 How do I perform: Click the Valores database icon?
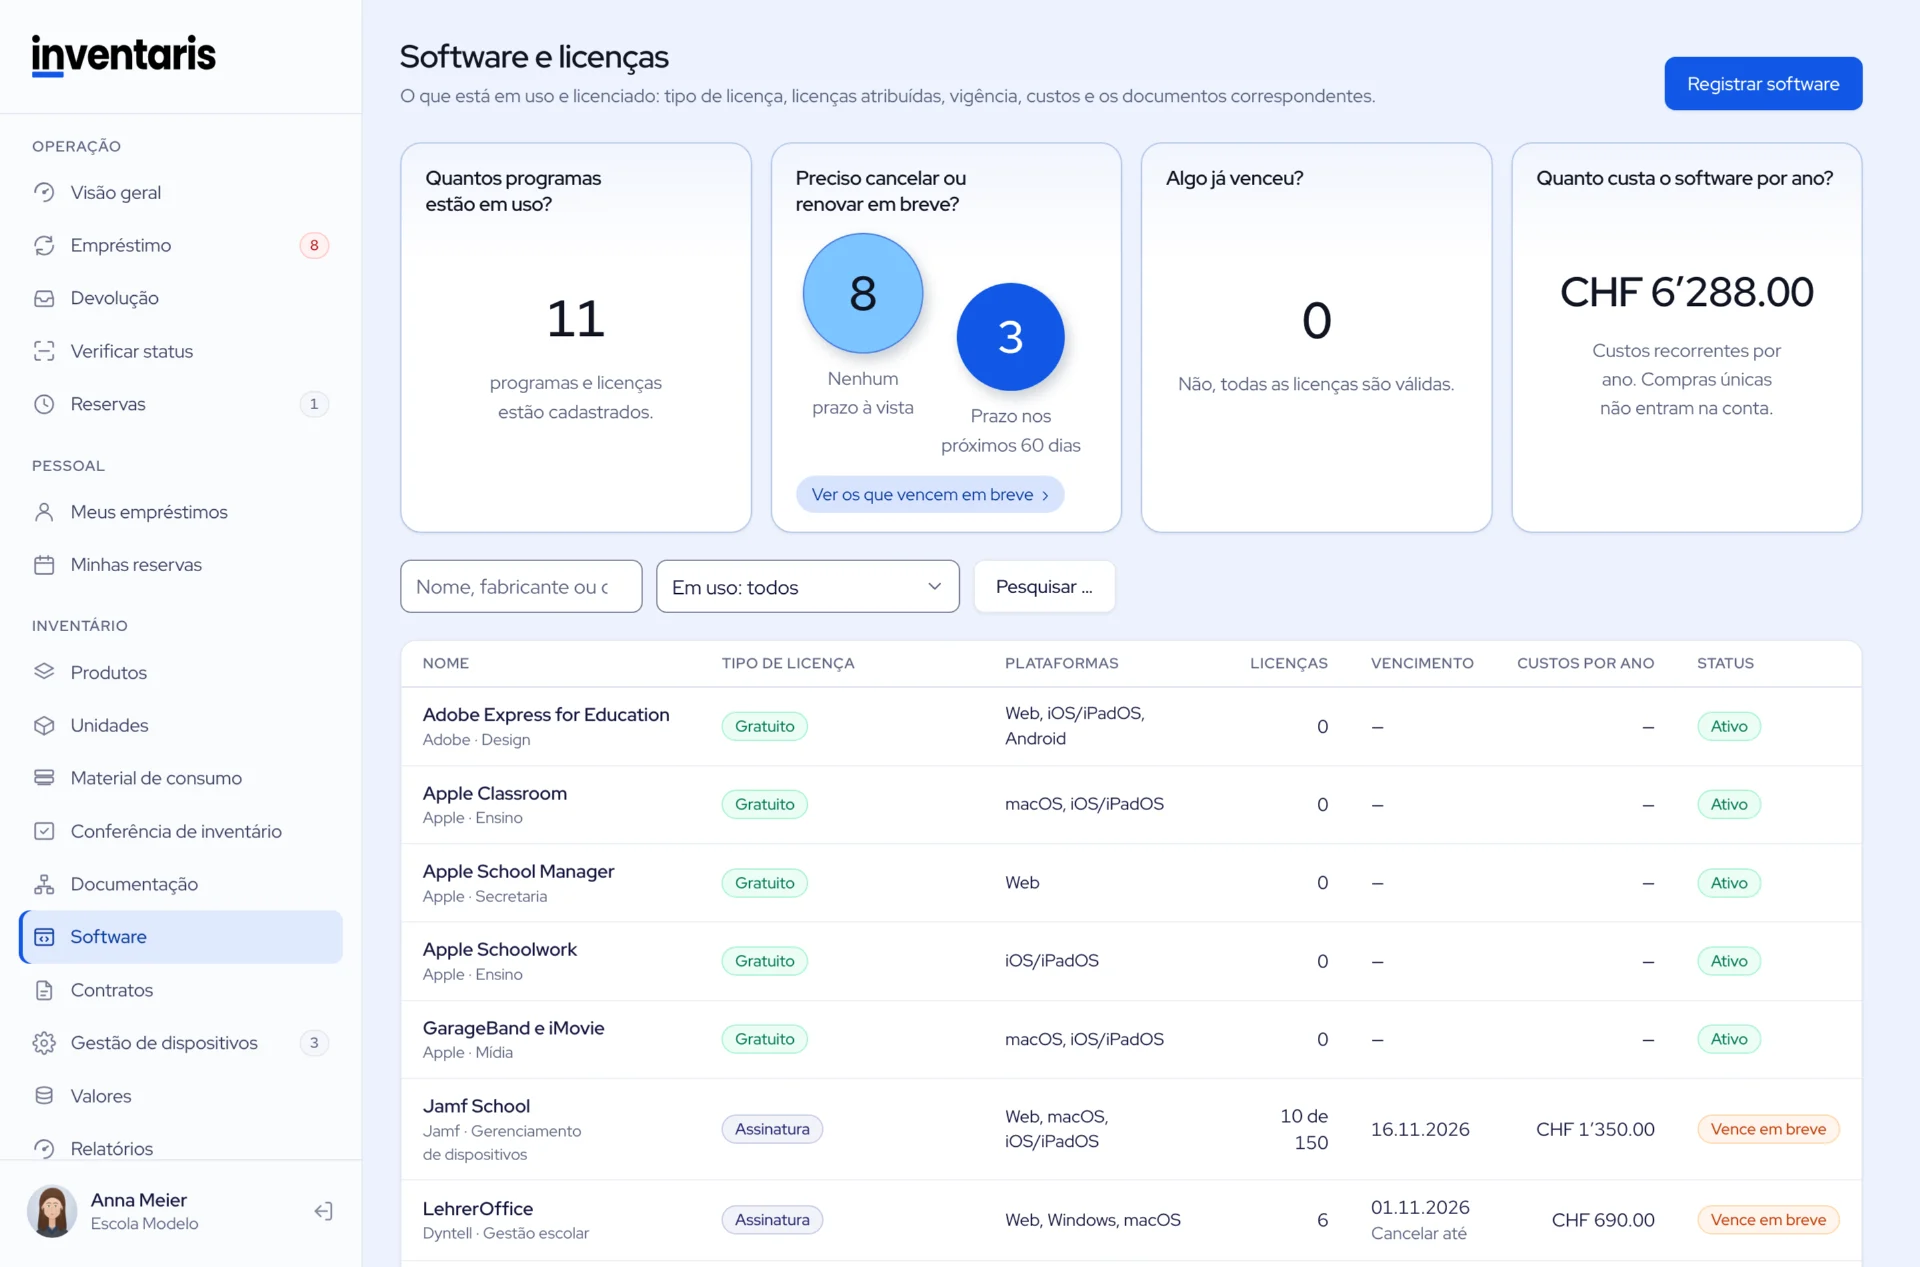44,1096
